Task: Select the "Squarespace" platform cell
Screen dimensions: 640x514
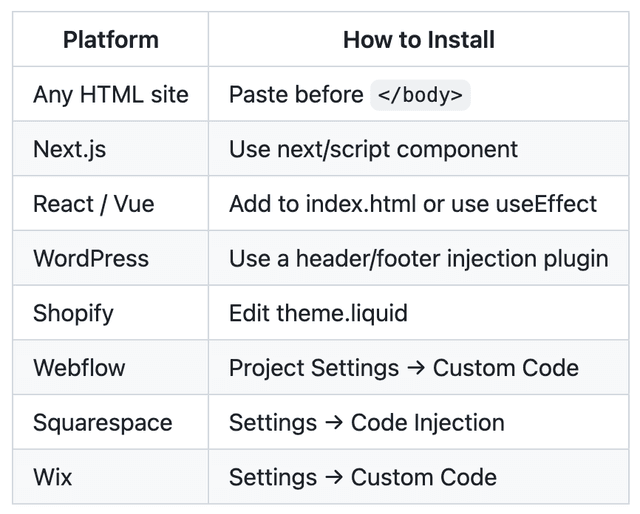Action: [x=102, y=422]
